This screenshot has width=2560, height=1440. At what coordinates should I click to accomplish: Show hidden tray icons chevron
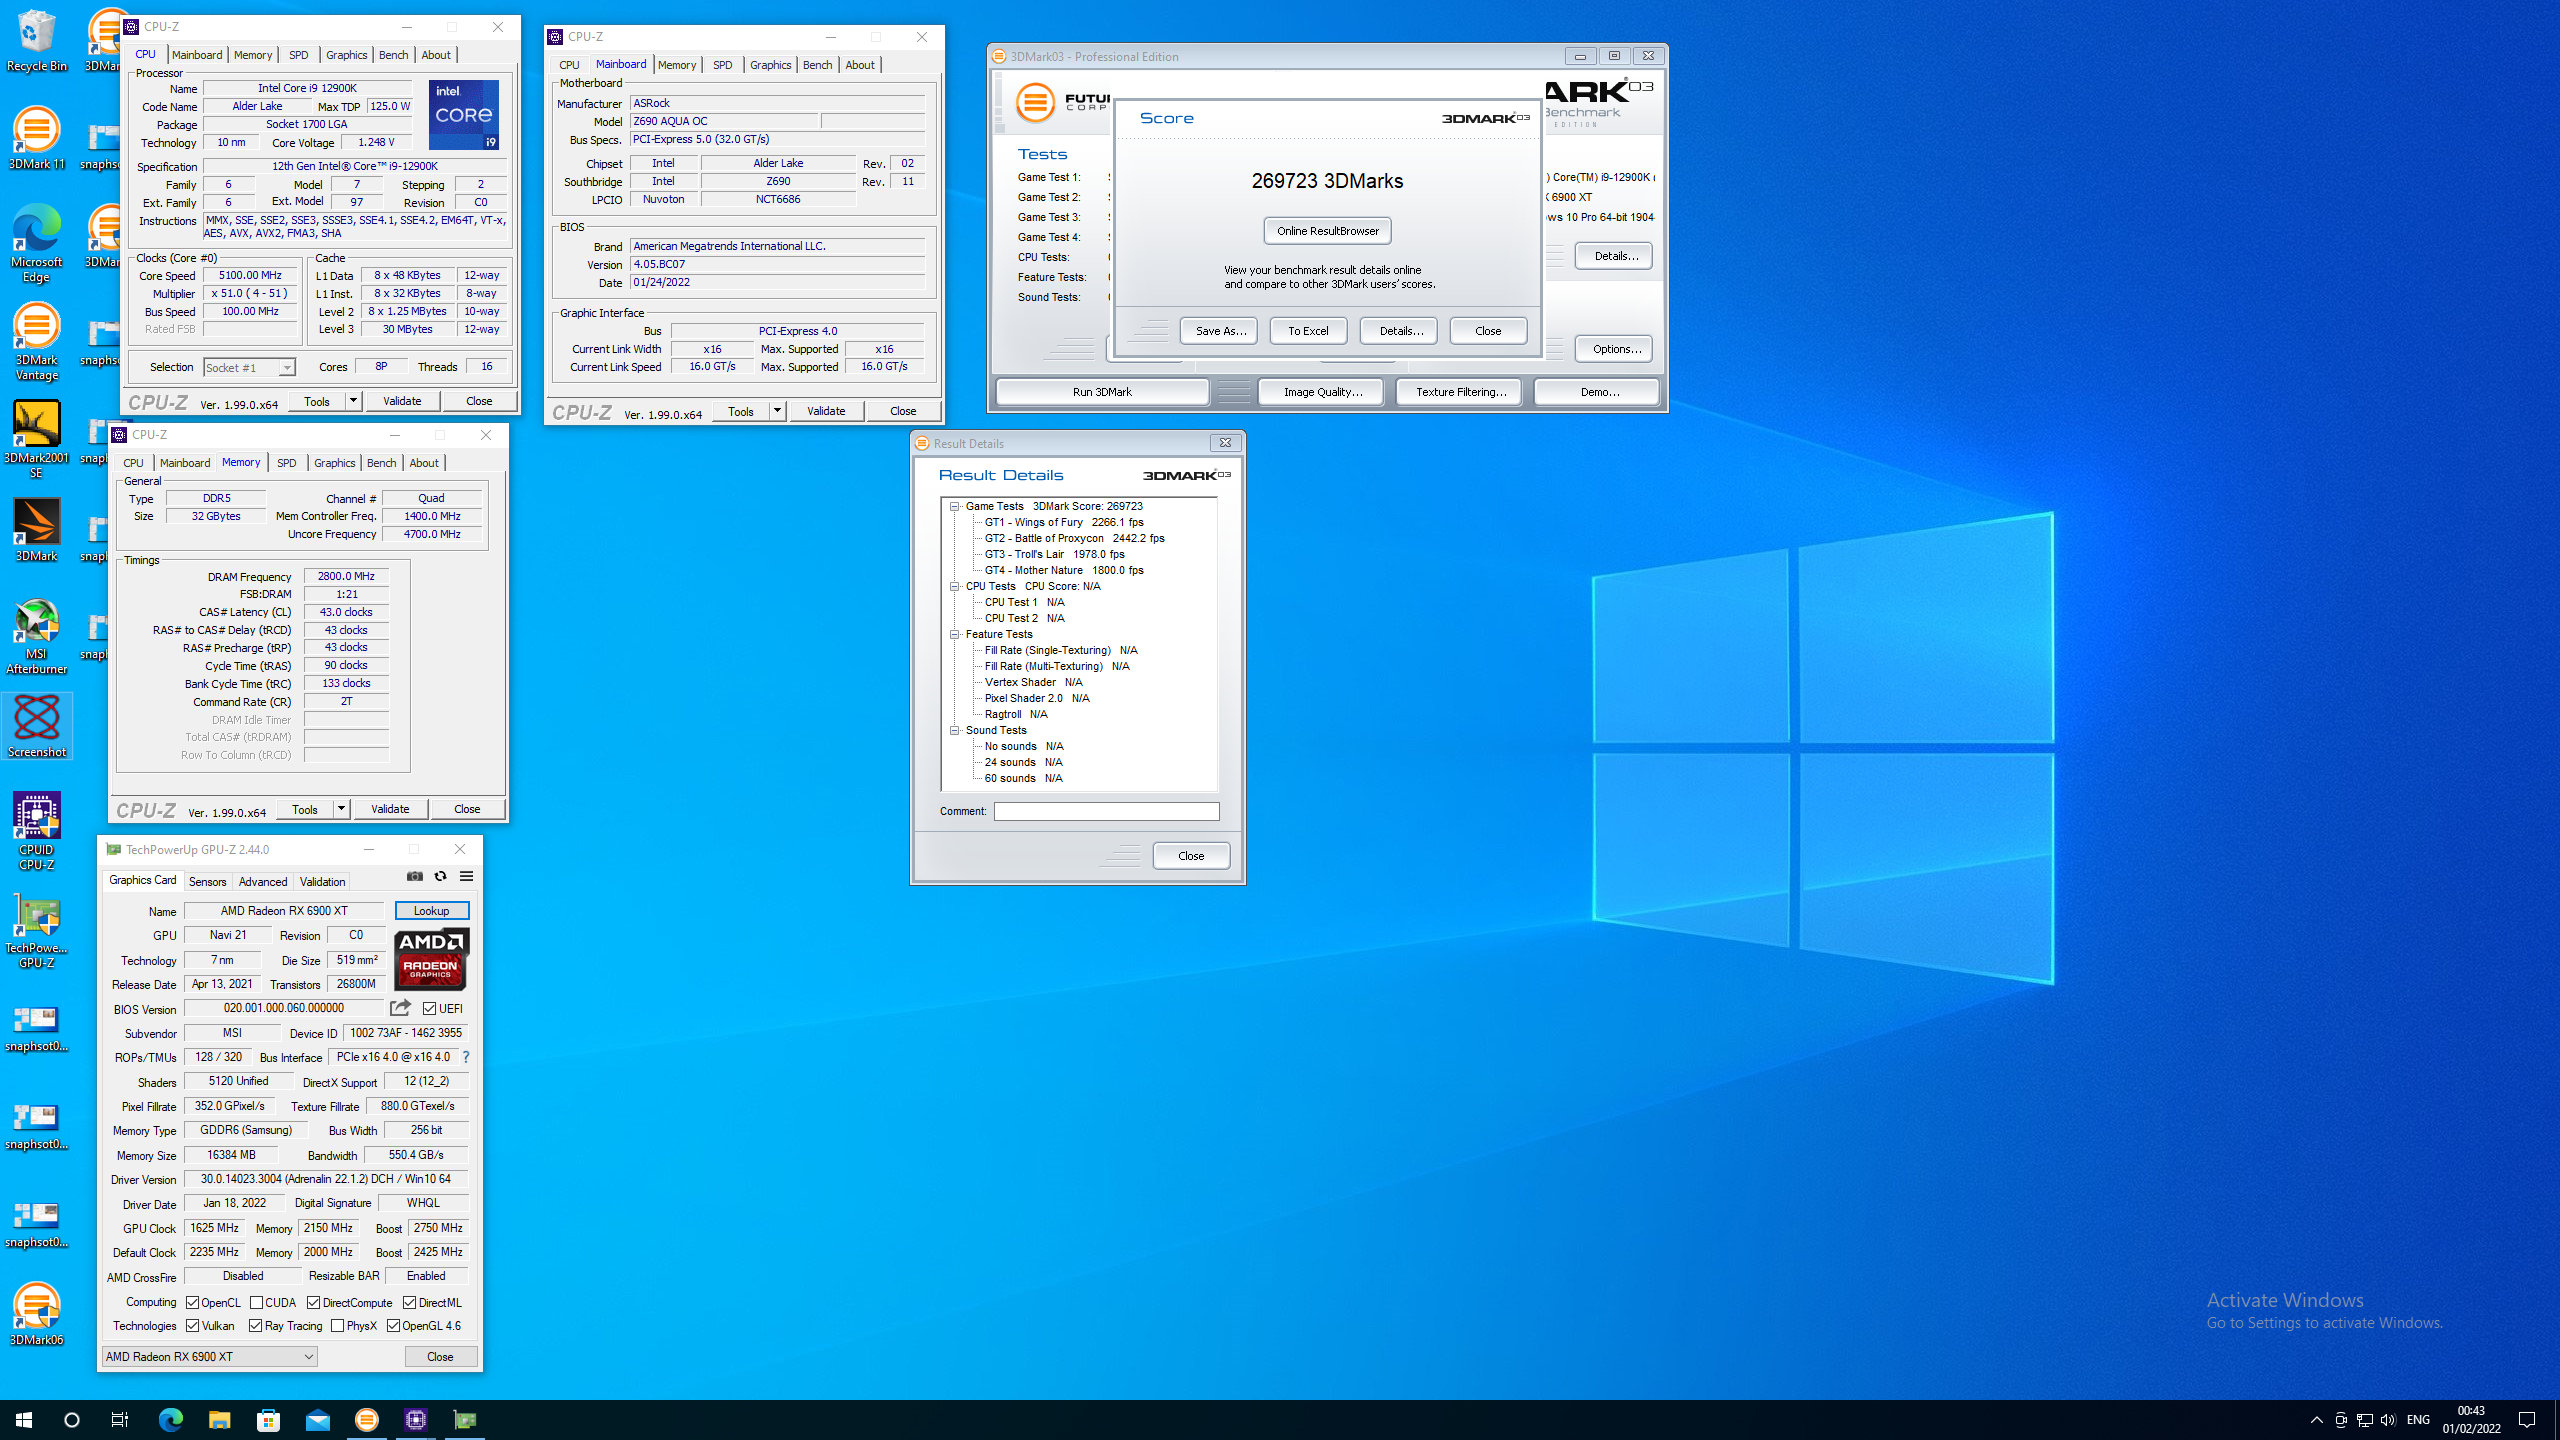click(2316, 1420)
